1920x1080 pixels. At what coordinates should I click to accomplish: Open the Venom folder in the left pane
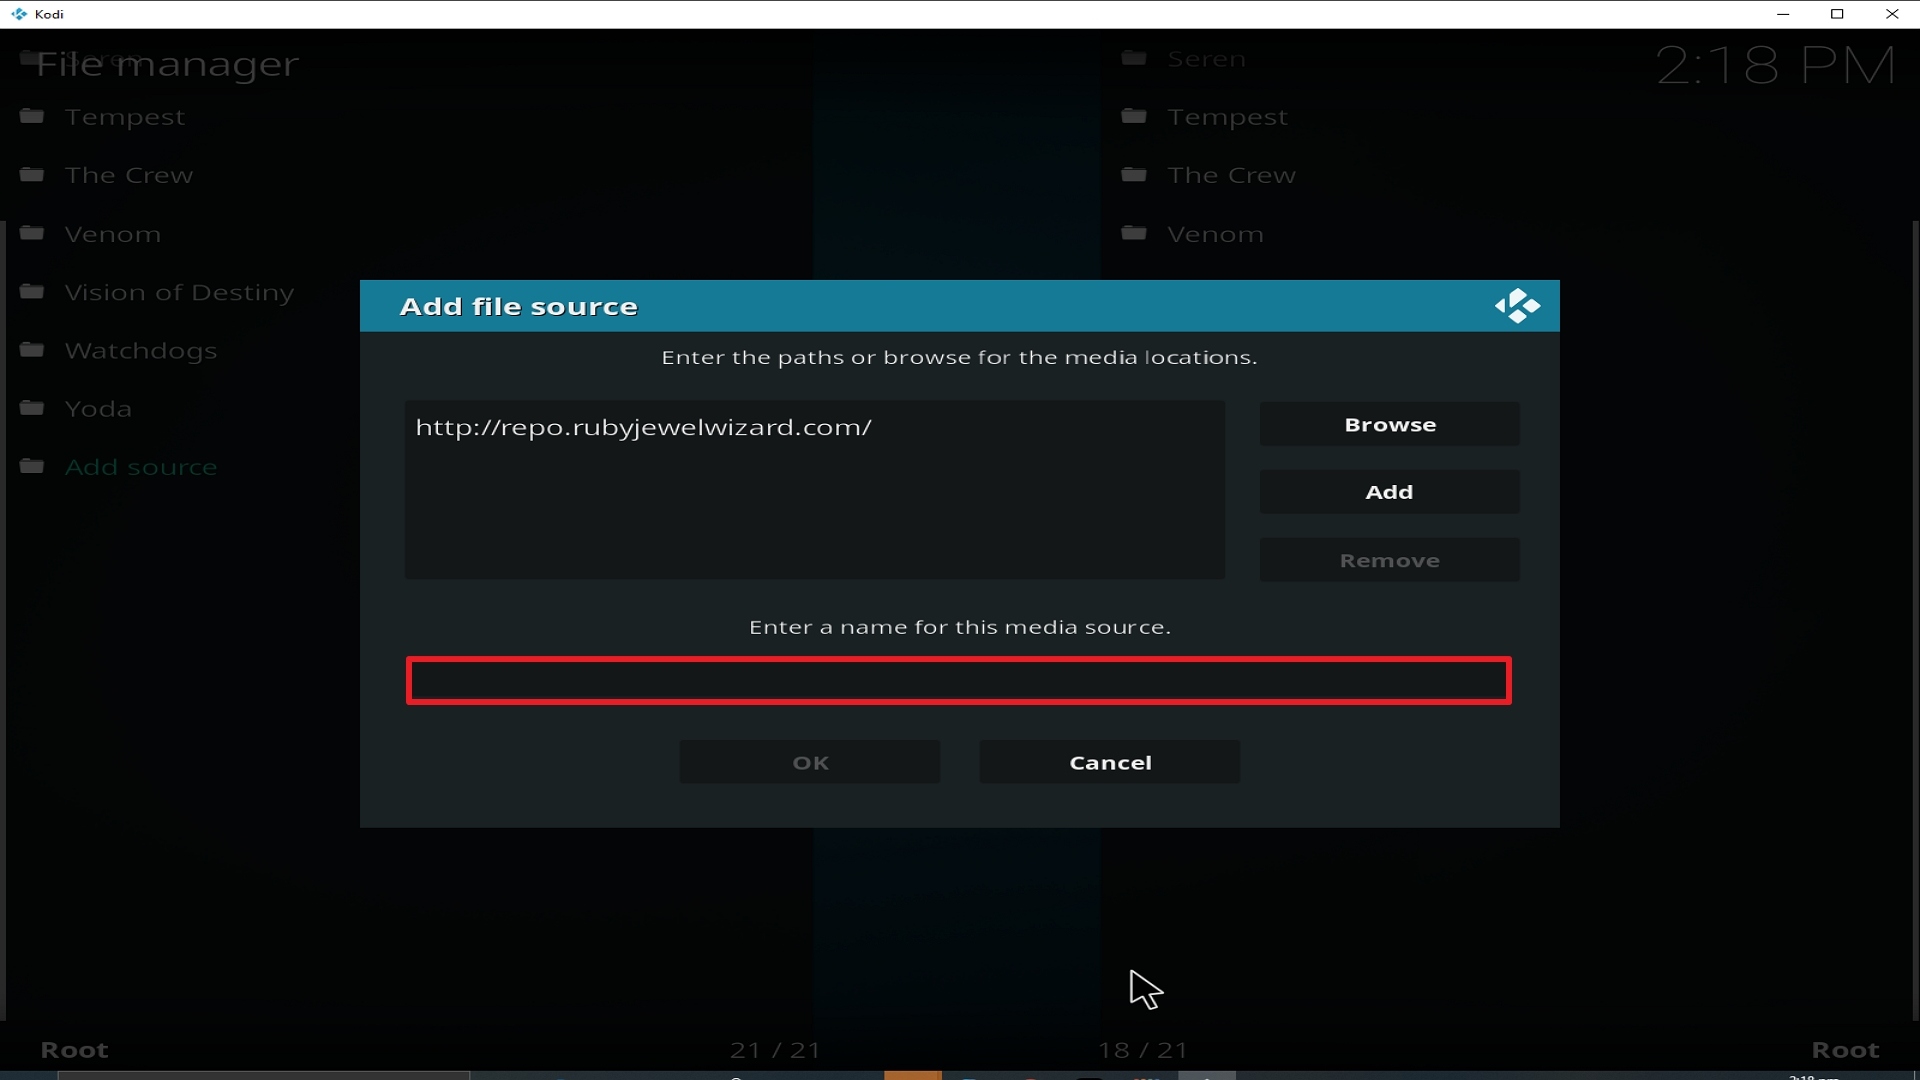pyautogui.click(x=113, y=234)
